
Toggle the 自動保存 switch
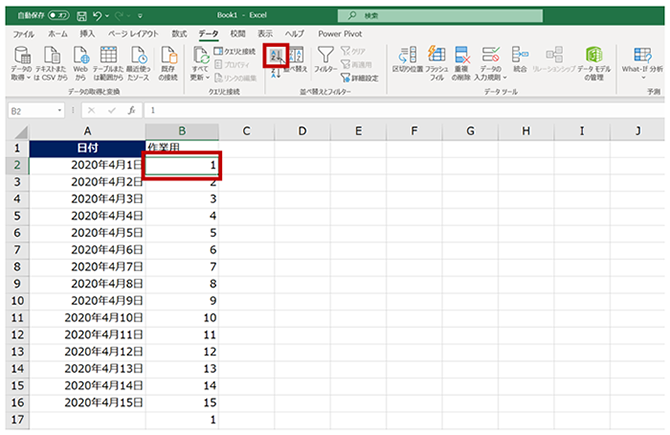click(58, 15)
